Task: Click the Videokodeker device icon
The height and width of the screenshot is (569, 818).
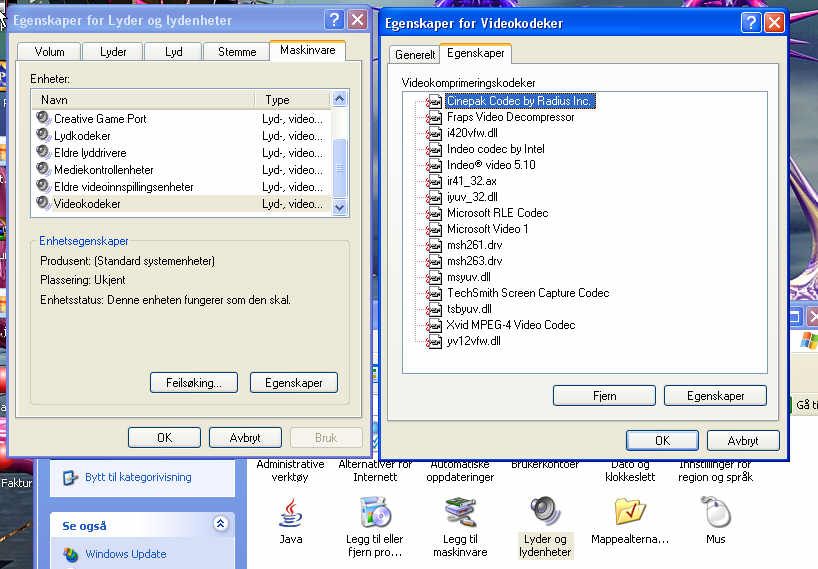Action: 43,203
